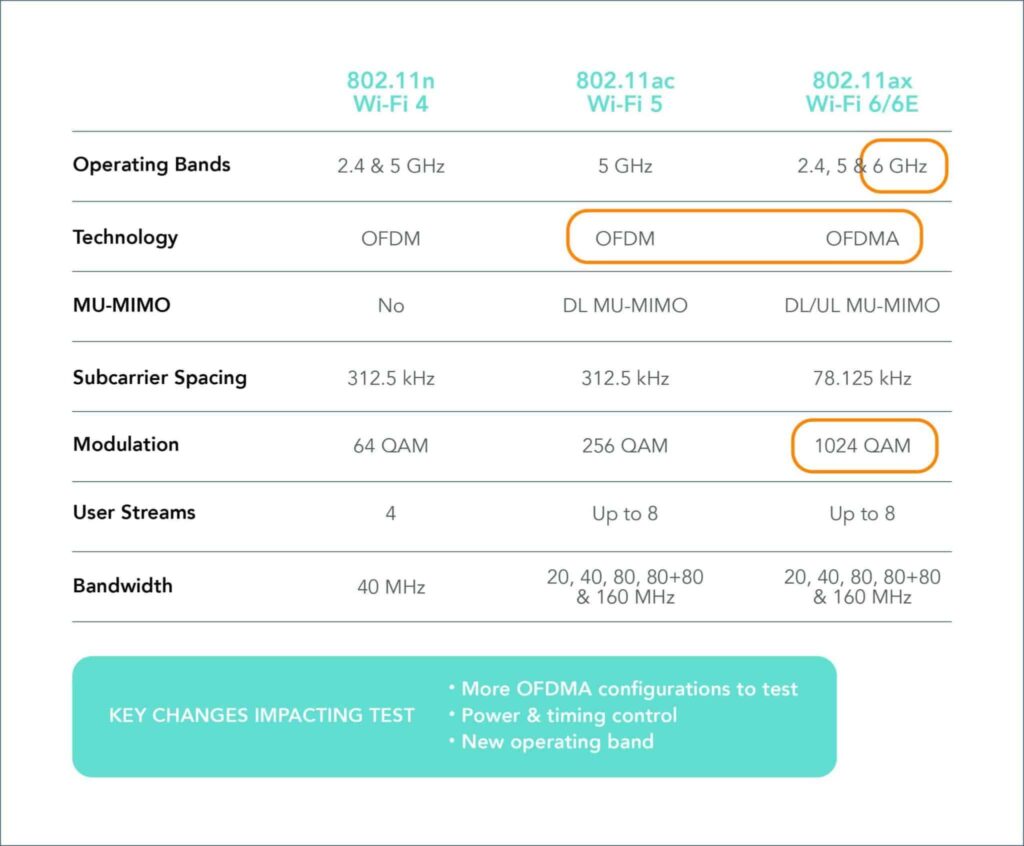
Task: Select the Subcarrier Spacing row label
Action: pyautogui.click(x=159, y=378)
